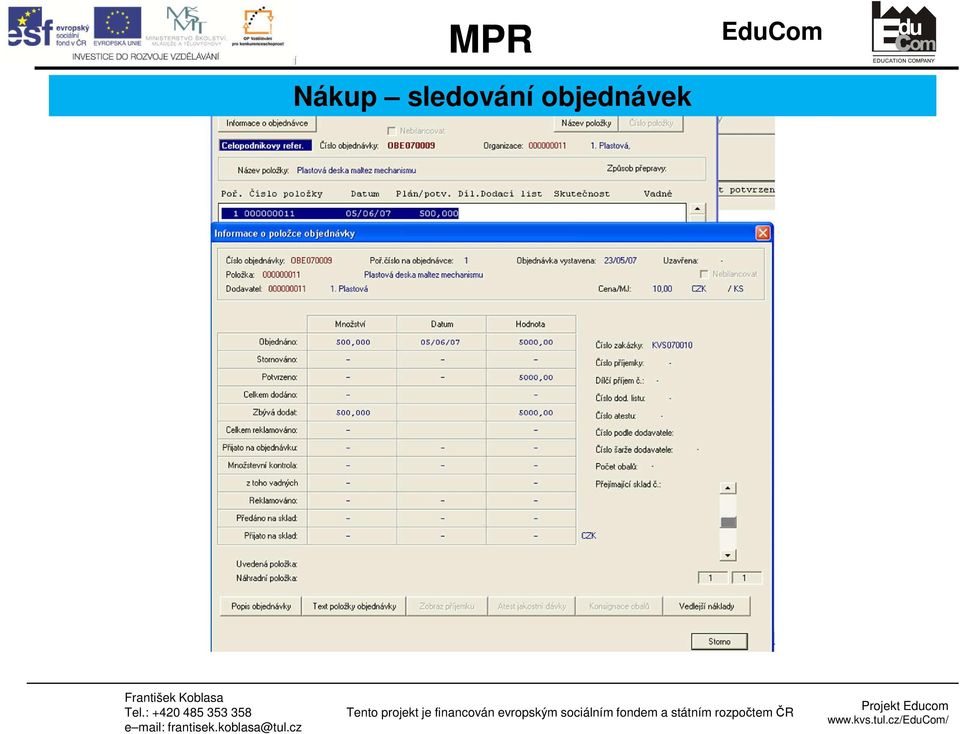Close the Informace o položce objednávky dialog
The width and height of the screenshot is (960, 734).
pos(762,233)
